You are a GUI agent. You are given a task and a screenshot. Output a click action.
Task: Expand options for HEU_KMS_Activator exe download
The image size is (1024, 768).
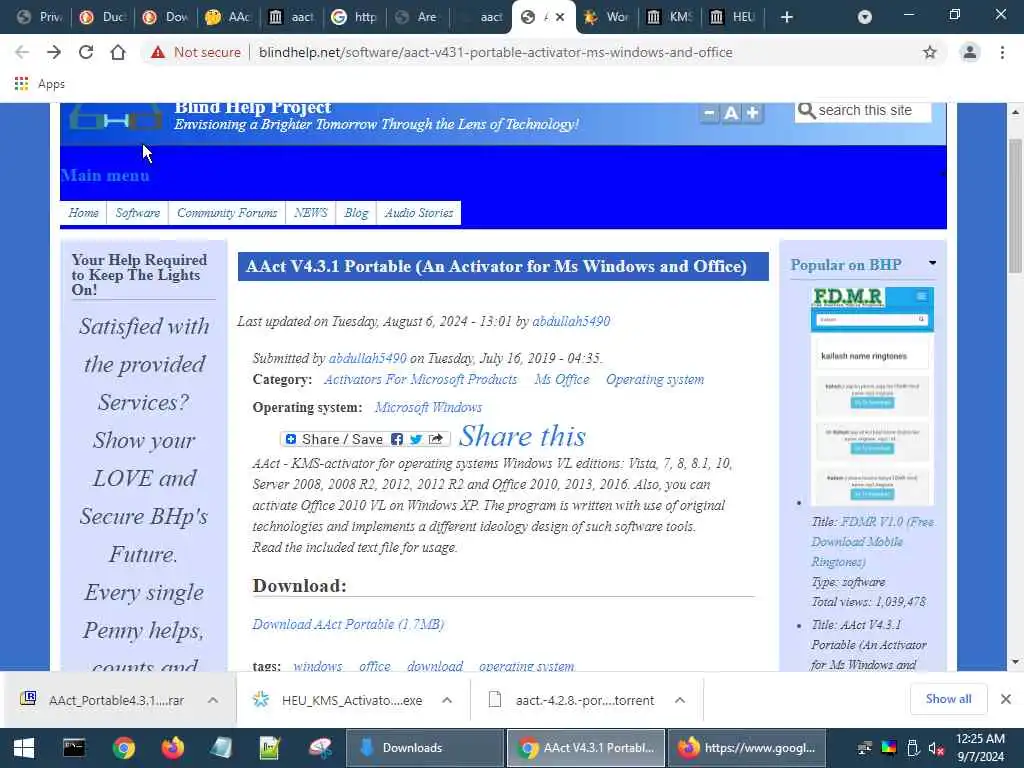click(x=447, y=700)
